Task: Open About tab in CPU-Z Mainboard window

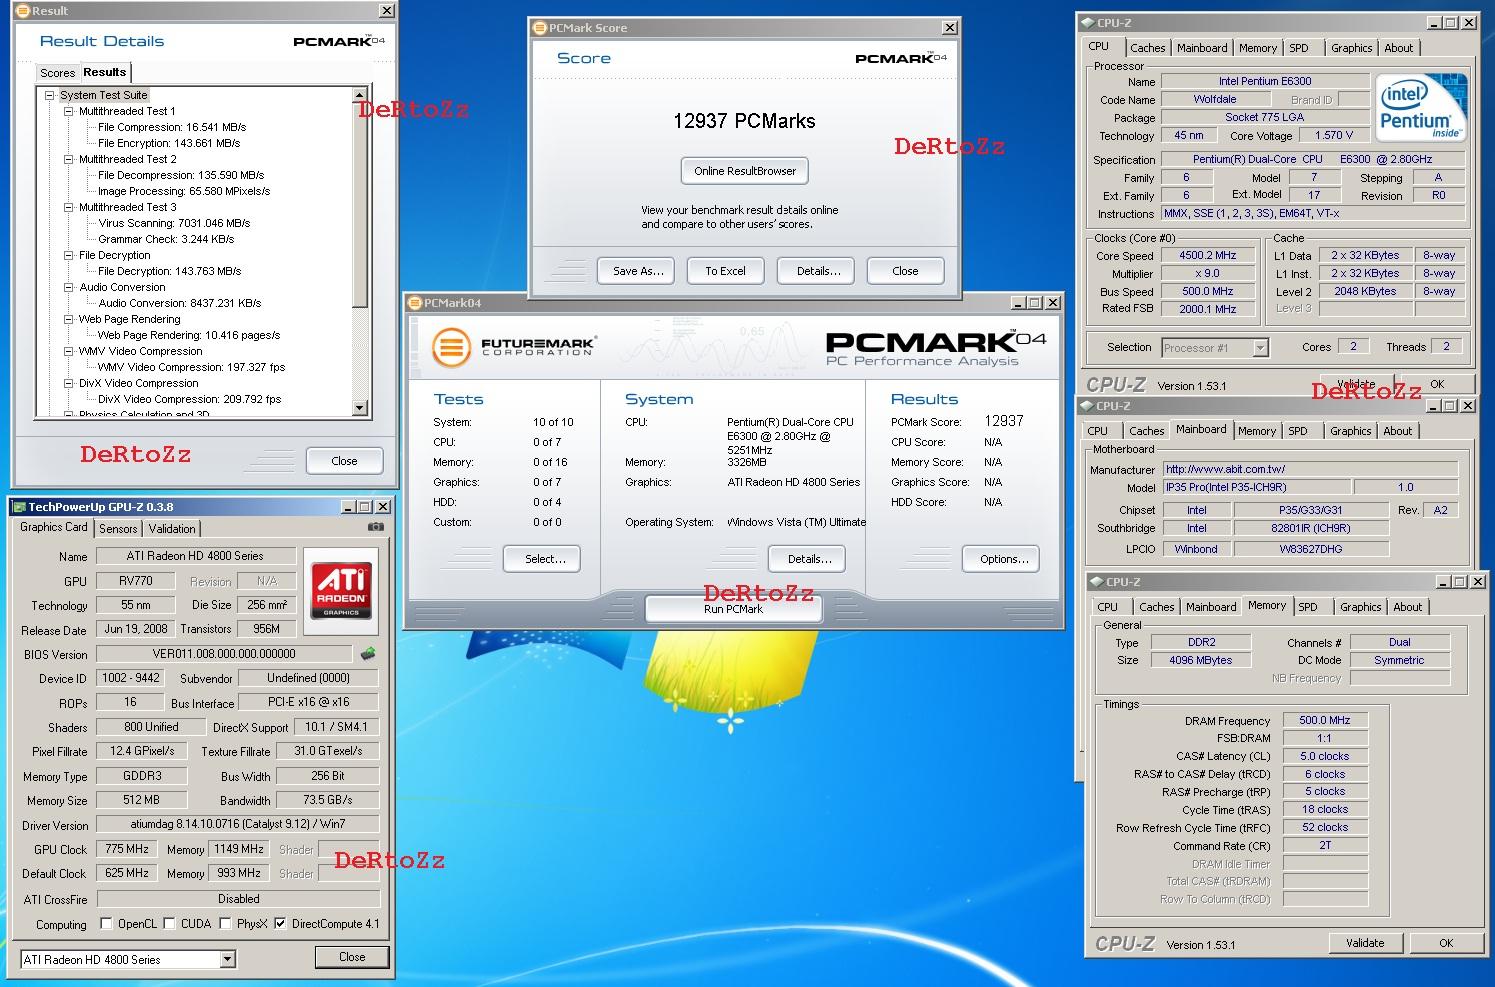Action: click(x=1398, y=431)
